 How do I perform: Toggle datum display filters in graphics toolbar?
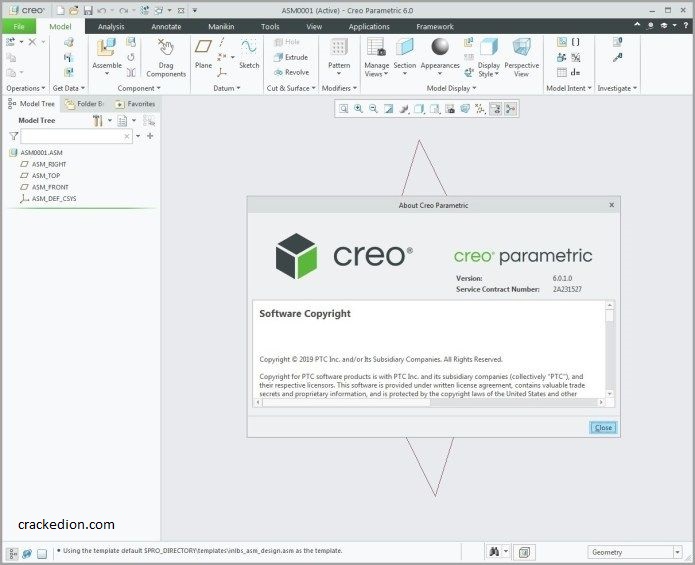click(480, 109)
